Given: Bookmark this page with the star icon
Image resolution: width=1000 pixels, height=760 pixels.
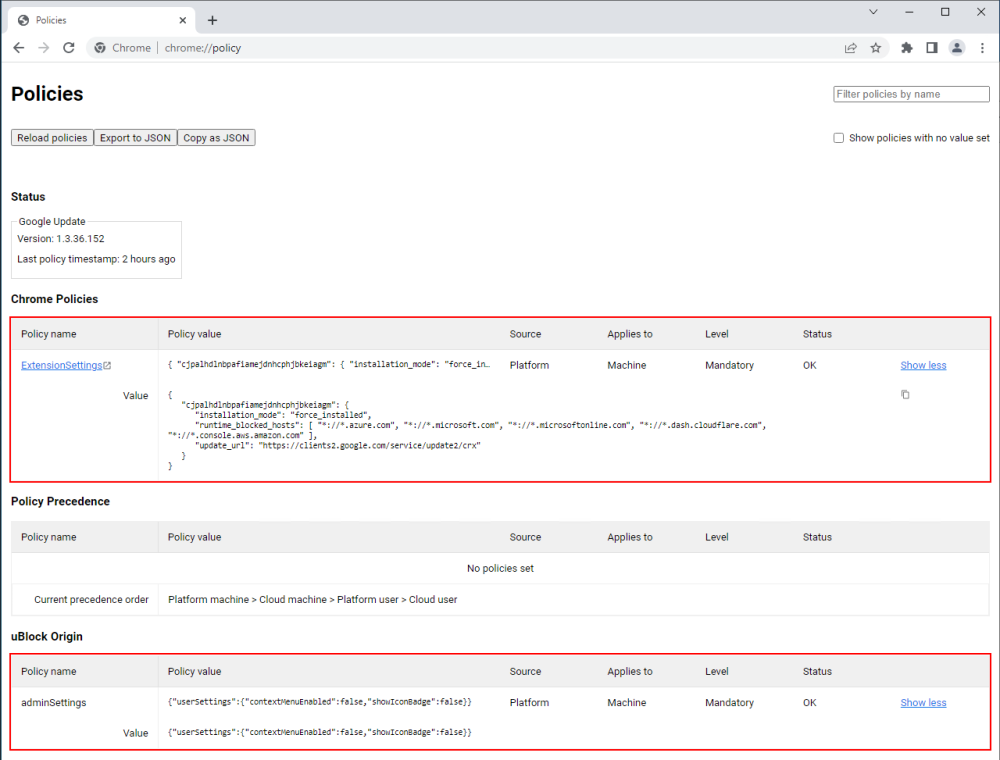Looking at the screenshot, I should 876,48.
